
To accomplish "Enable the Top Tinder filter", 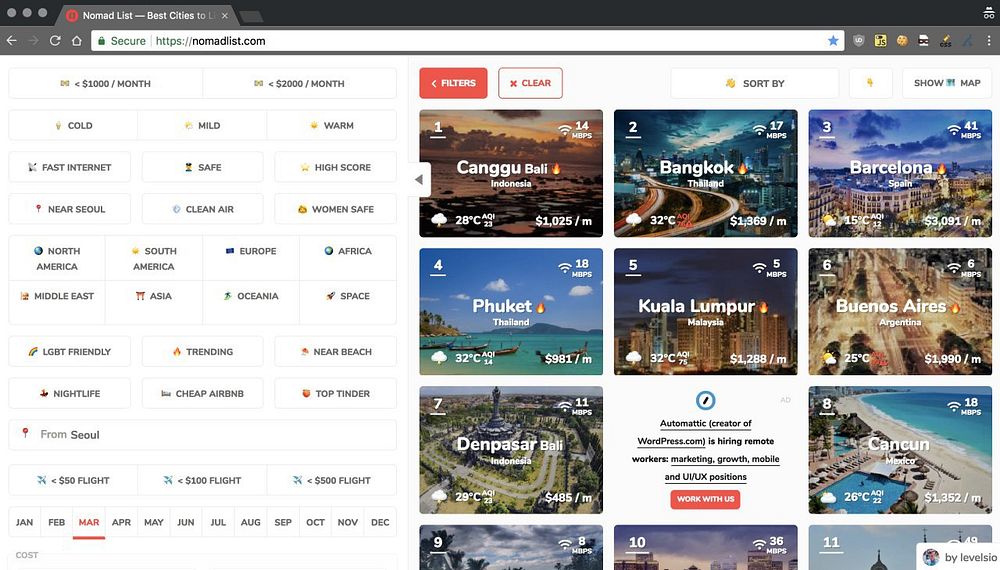I will coord(335,393).
